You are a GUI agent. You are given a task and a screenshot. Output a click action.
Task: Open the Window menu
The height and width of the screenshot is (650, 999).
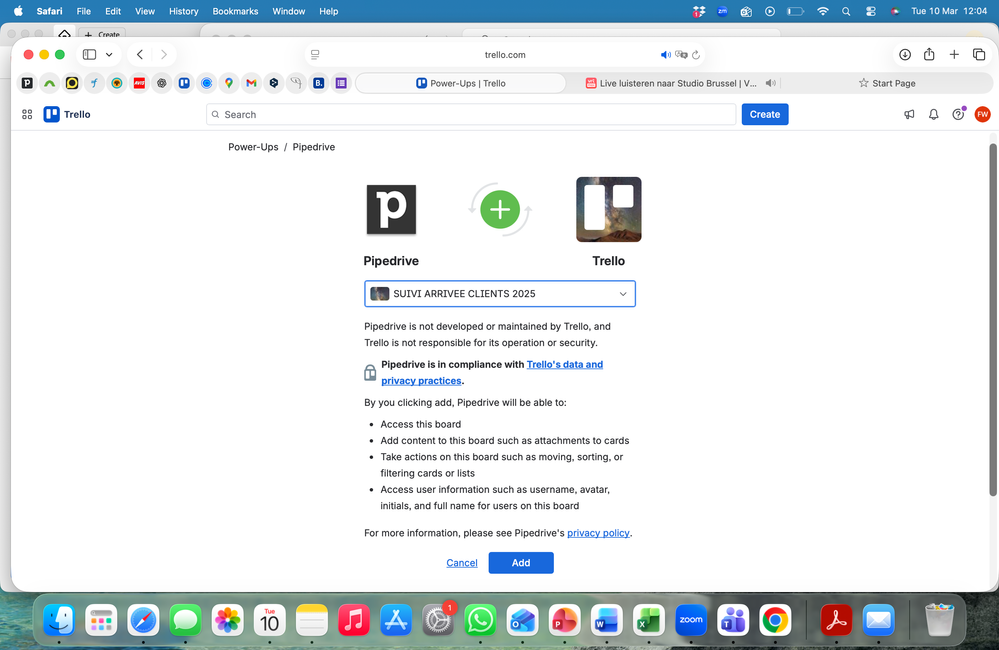289,11
